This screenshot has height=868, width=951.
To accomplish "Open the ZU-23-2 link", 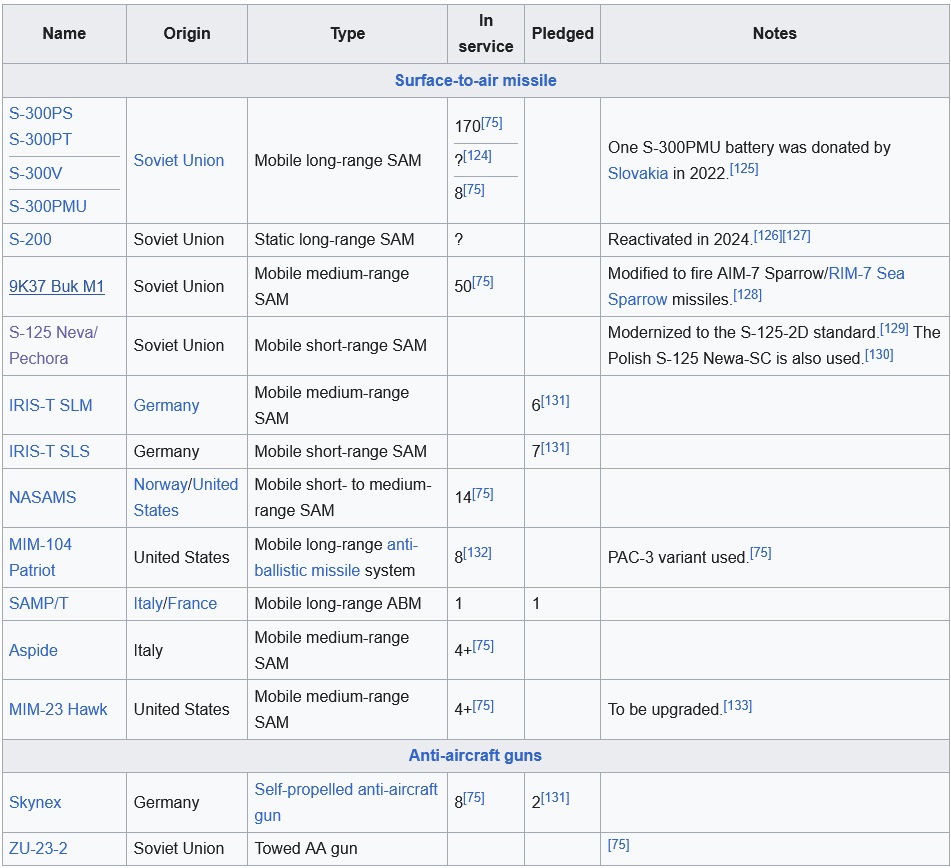I will point(38,848).
